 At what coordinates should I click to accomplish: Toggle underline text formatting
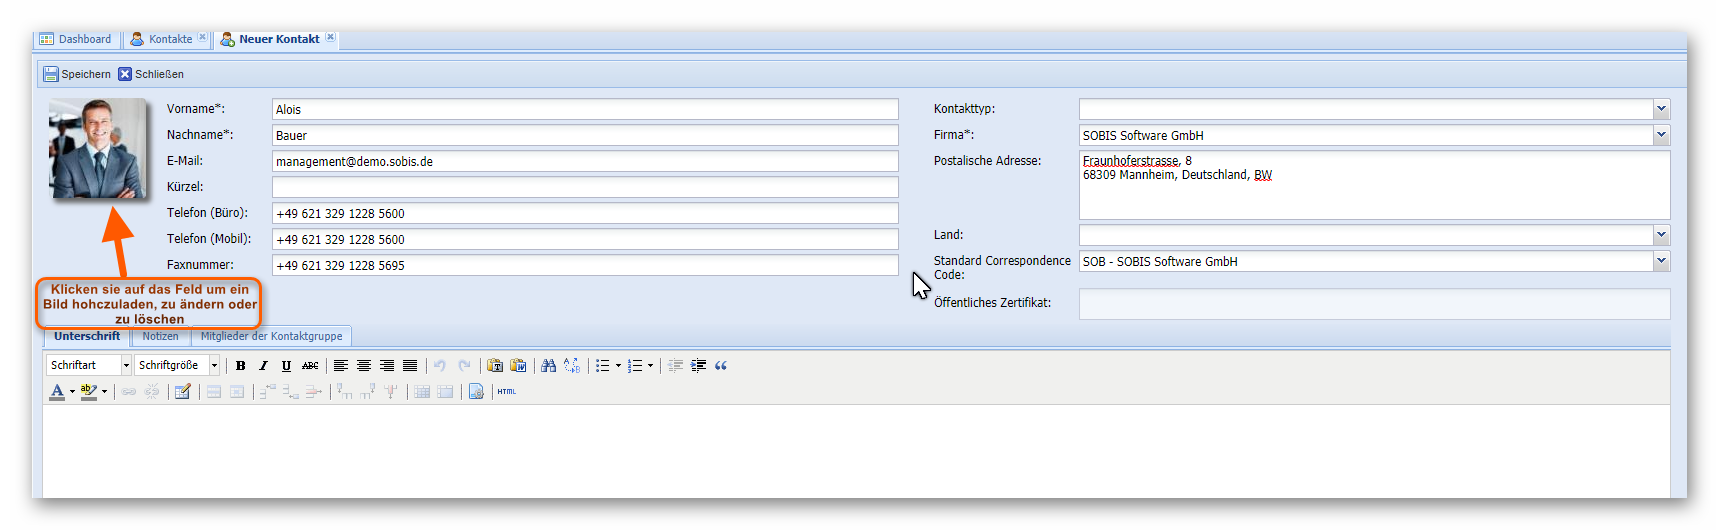tap(286, 366)
